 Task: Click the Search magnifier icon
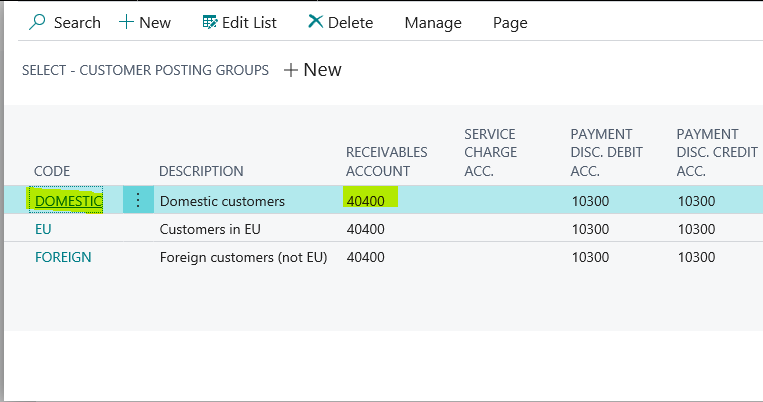[38, 22]
